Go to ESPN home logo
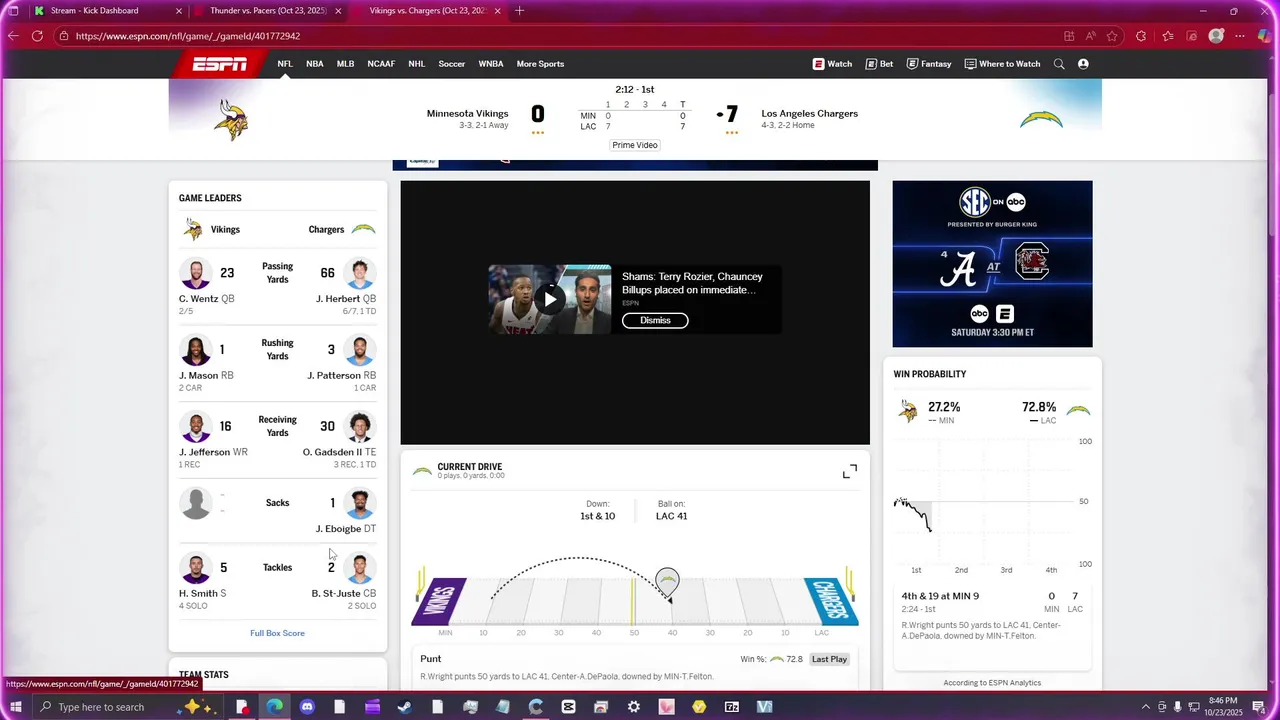The image size is (1280, 720). tap(220, 64)
